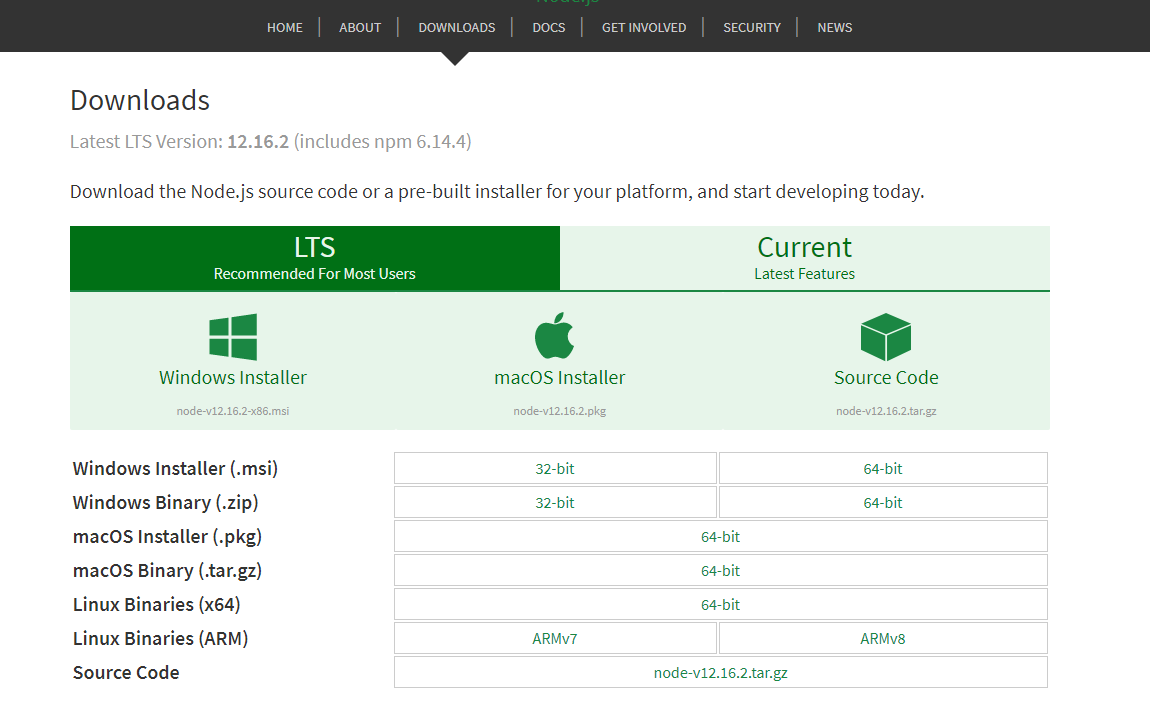Open the GET INVOLVED nav item
This screenshot has height=707, width=1150.
(644, 27)
